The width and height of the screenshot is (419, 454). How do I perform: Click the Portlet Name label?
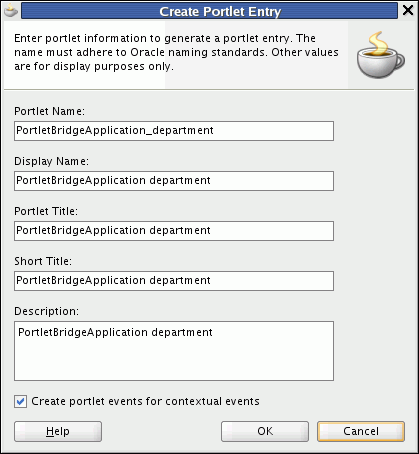pos(49,111)
